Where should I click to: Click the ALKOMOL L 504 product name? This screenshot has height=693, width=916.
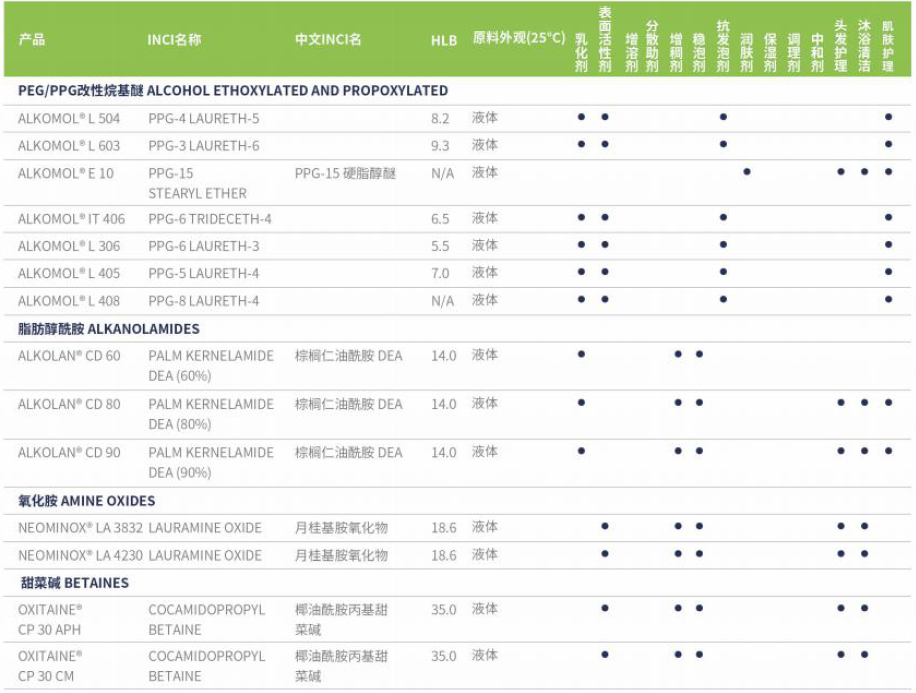pyautogui.click(x=69, y=118)
